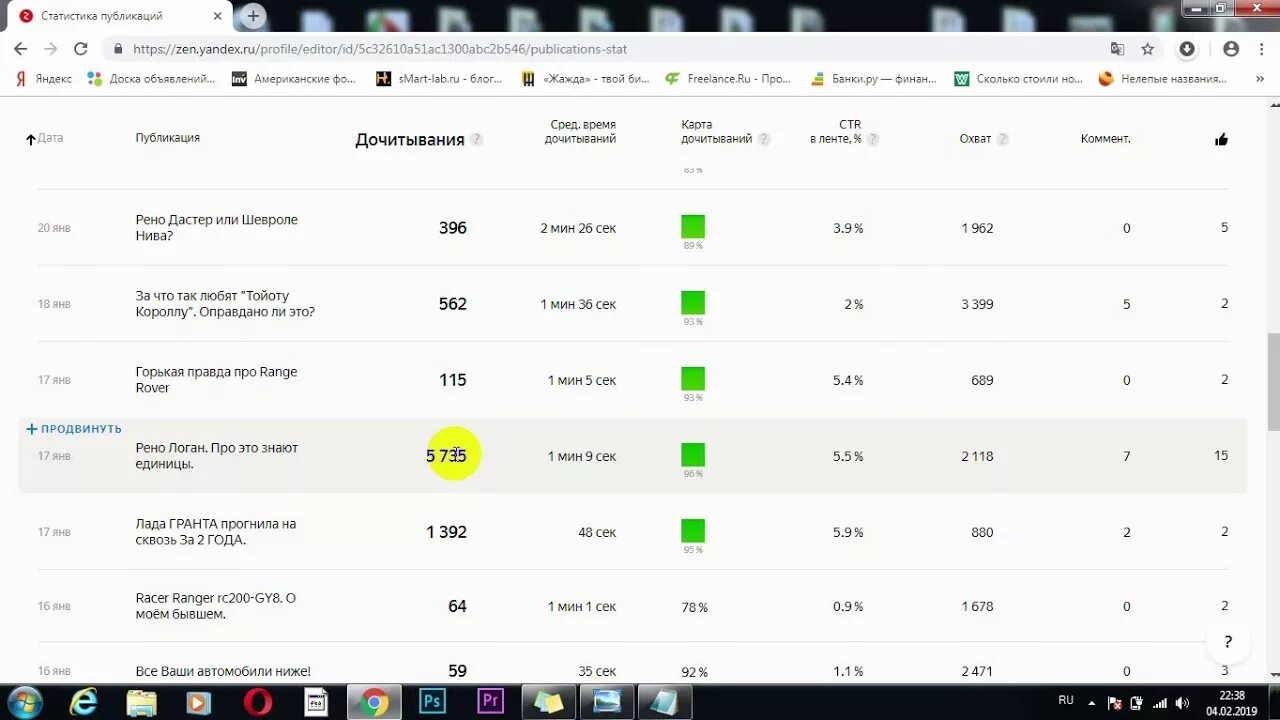The height and width of the screenshot is (720, 1280).
Task: Close the Статистика публикаций tab
Action: coord(217,16)
